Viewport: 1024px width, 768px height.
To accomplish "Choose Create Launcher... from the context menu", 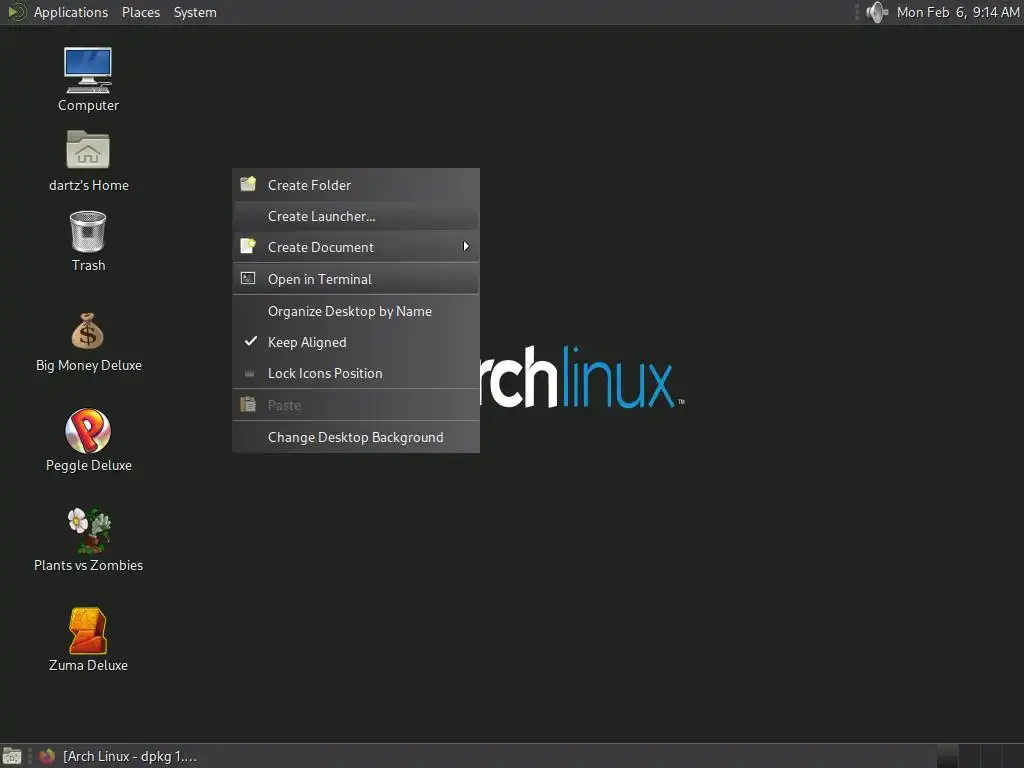I will tap(356, 216).
